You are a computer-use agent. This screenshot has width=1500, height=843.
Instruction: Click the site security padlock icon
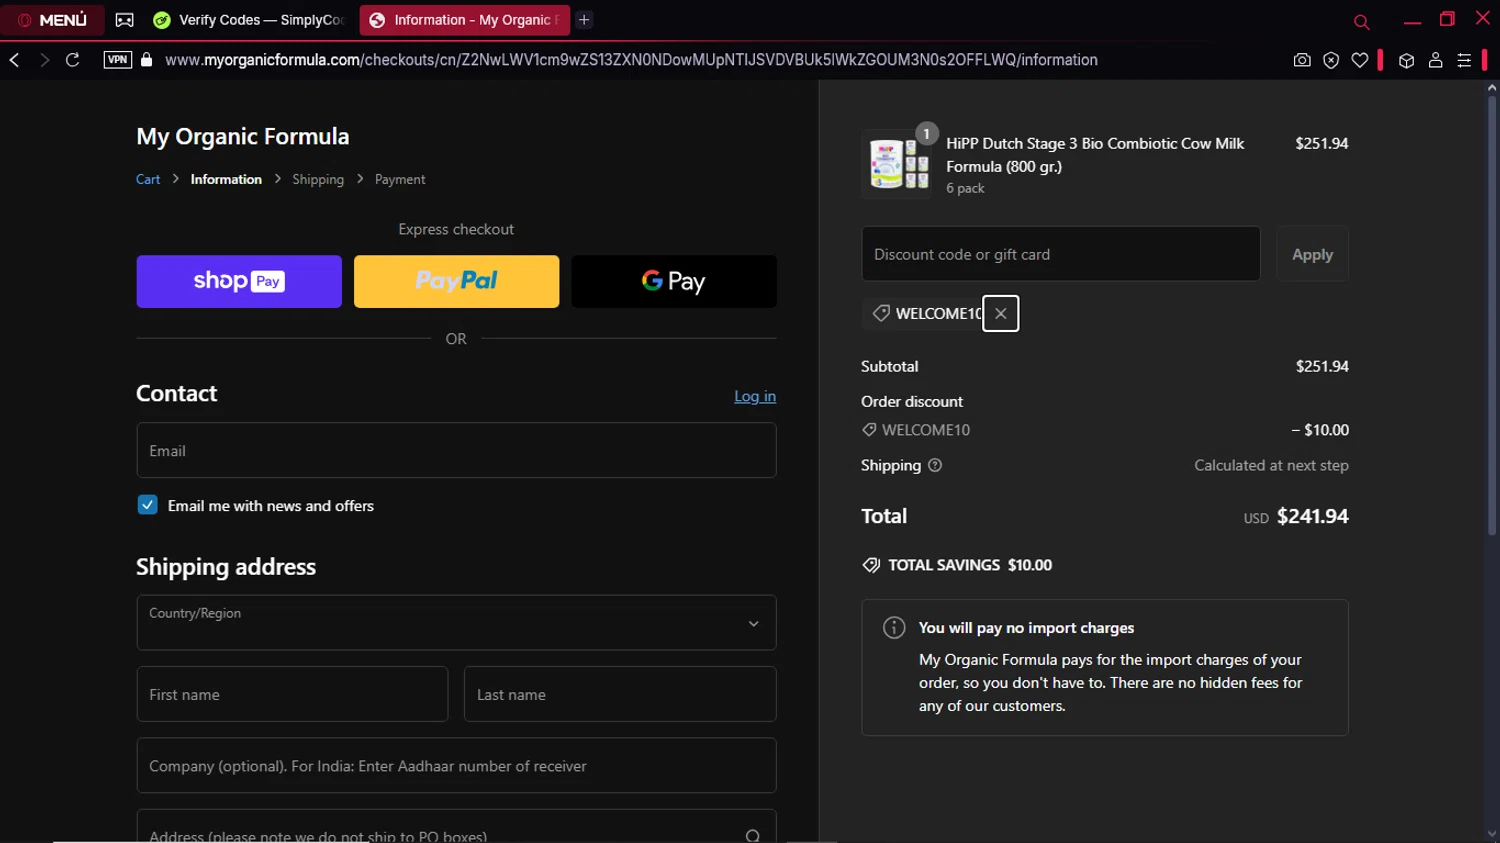pos(147,60)
